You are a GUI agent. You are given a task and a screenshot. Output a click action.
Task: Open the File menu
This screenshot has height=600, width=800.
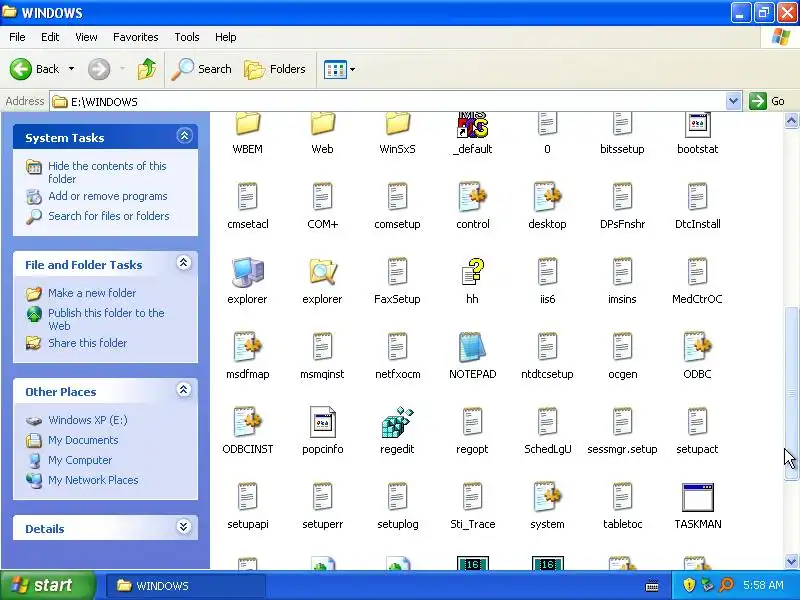[x=17, y=37]
